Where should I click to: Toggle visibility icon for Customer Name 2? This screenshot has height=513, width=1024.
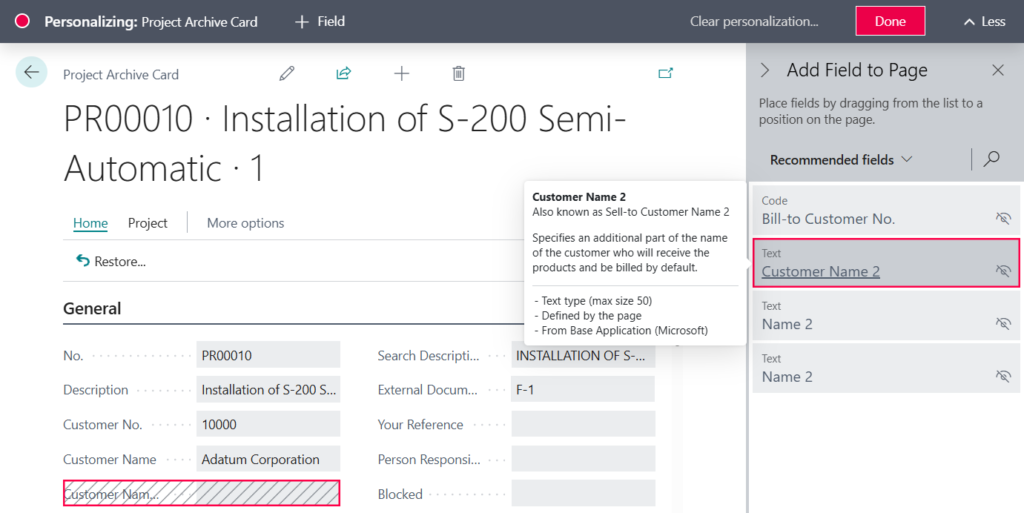pyautogui.click(x=1003, y=271)
